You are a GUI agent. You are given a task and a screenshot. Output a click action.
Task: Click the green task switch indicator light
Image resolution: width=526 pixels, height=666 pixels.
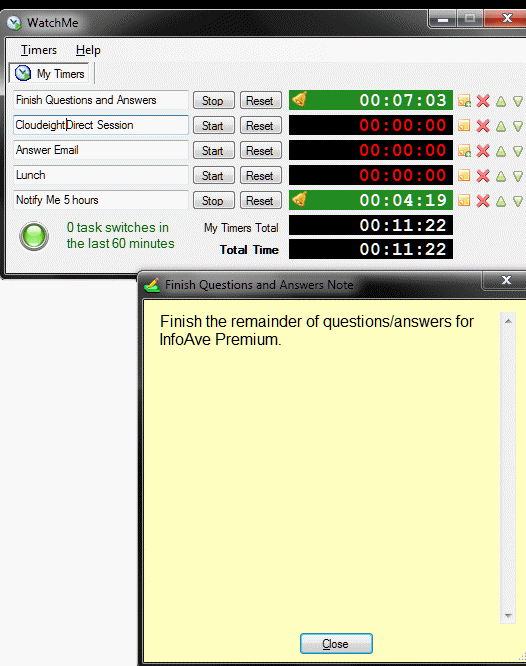[x=34, y=236]
